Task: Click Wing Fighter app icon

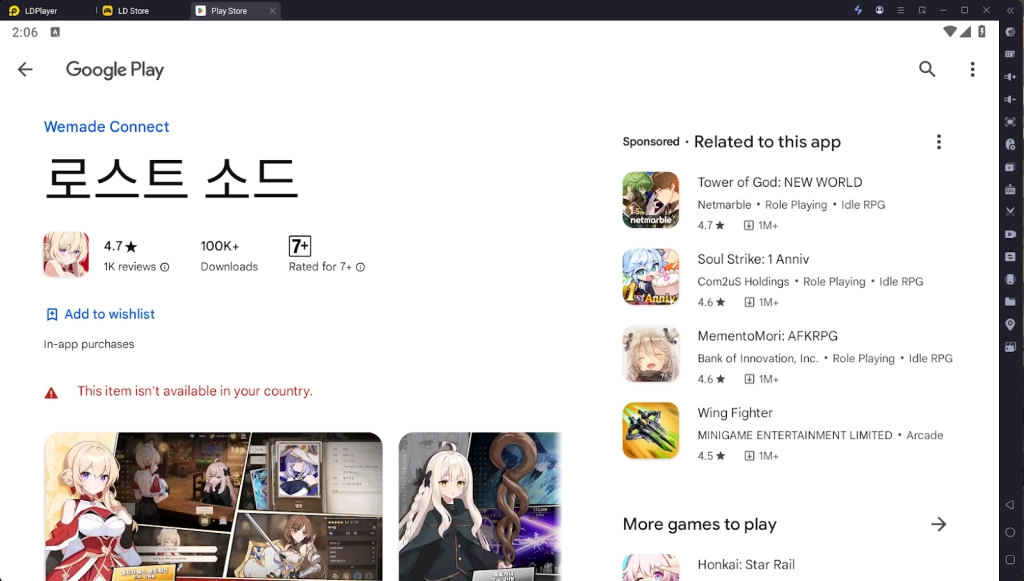Action: click(x=650, y=430)
